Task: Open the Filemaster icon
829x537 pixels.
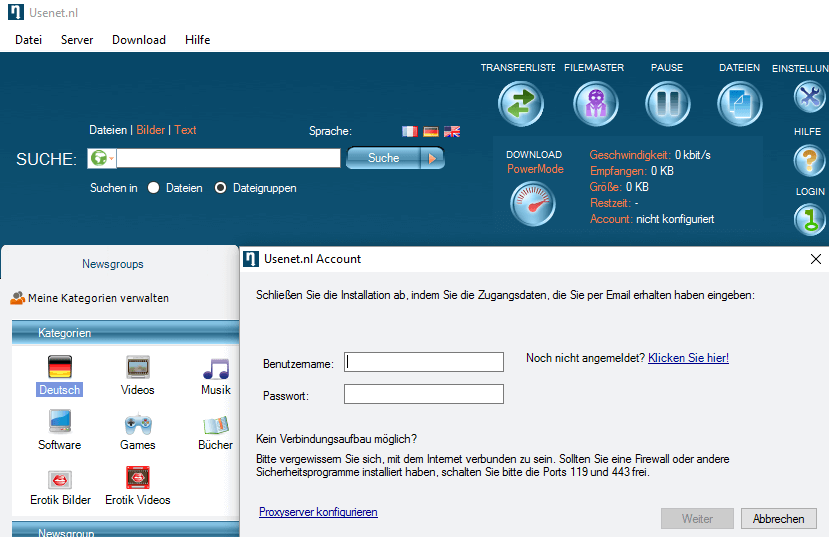Action: click(595, 104)
